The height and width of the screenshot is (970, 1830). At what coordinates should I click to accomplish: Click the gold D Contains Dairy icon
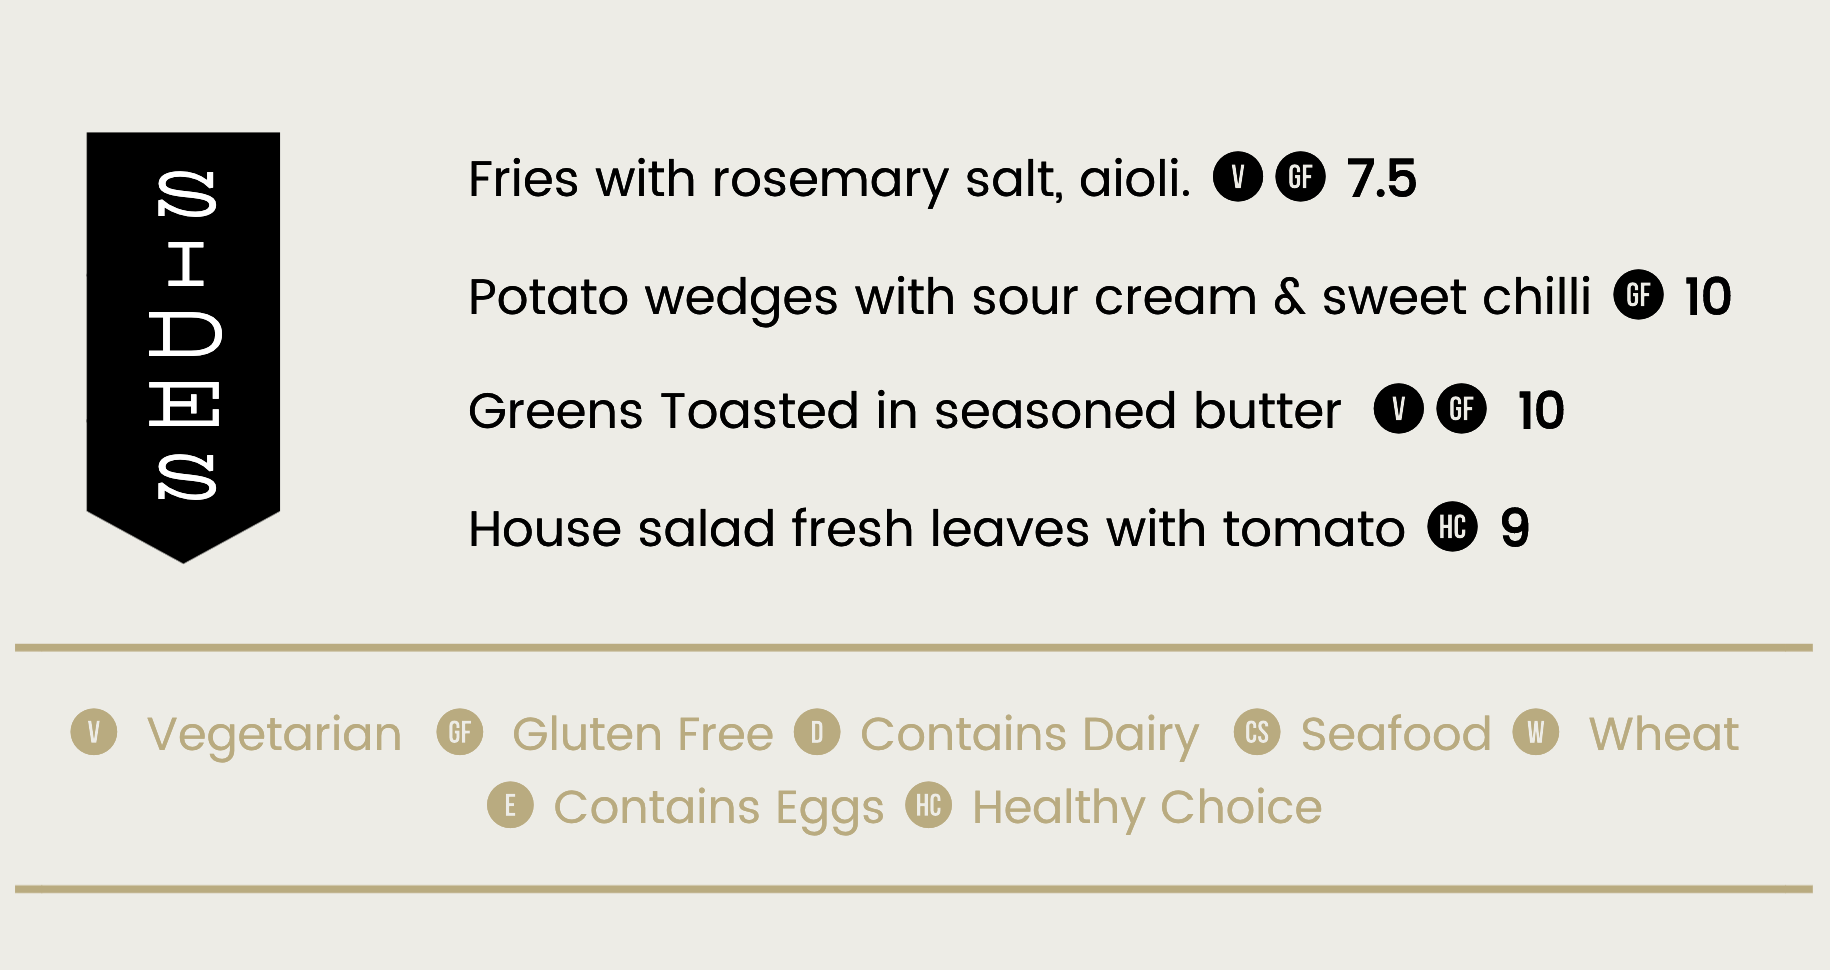(x=817, y=732)
